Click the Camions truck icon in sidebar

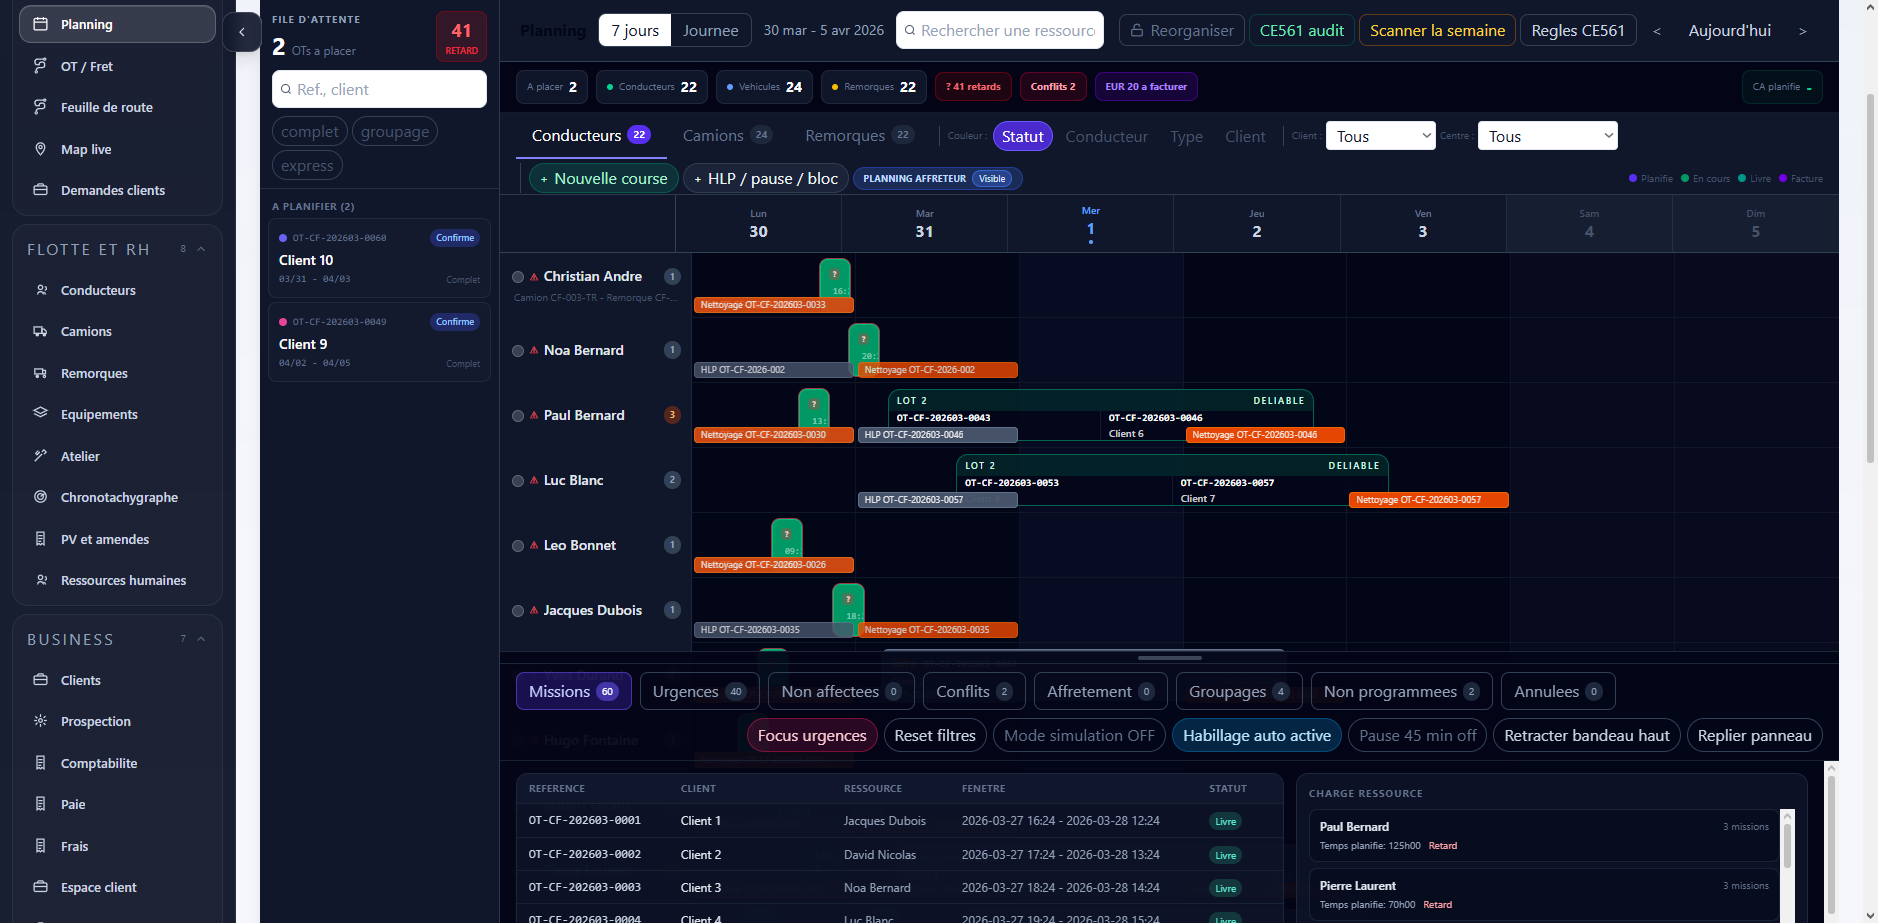[41, 331]
